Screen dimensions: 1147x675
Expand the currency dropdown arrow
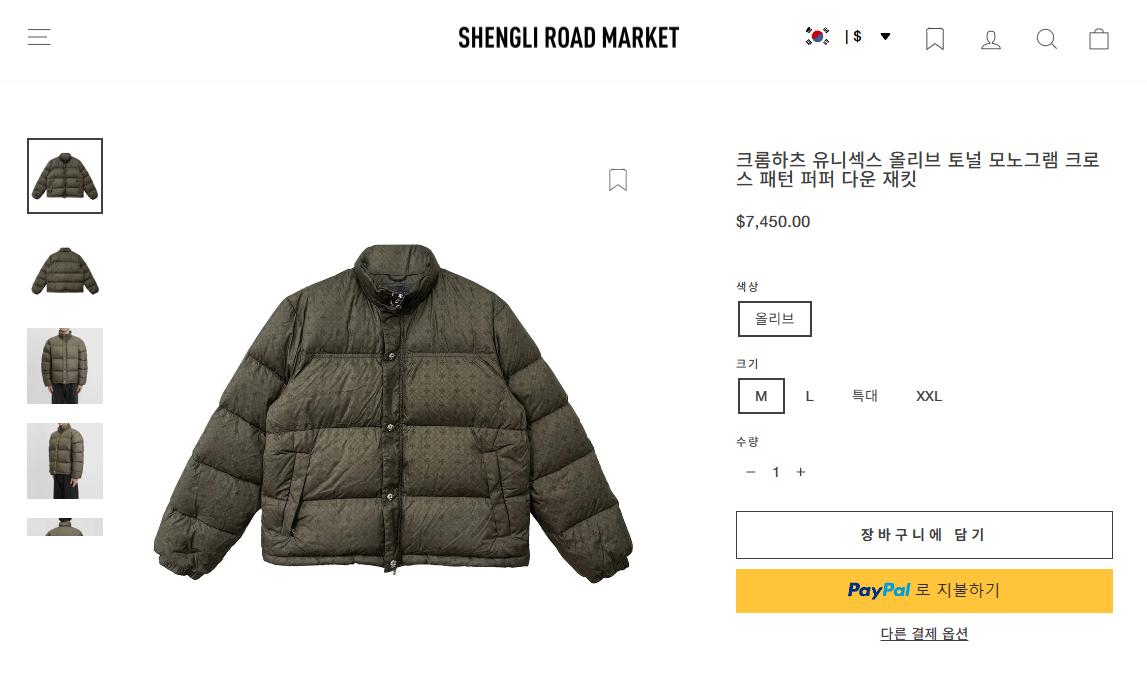tap(885, 37)
